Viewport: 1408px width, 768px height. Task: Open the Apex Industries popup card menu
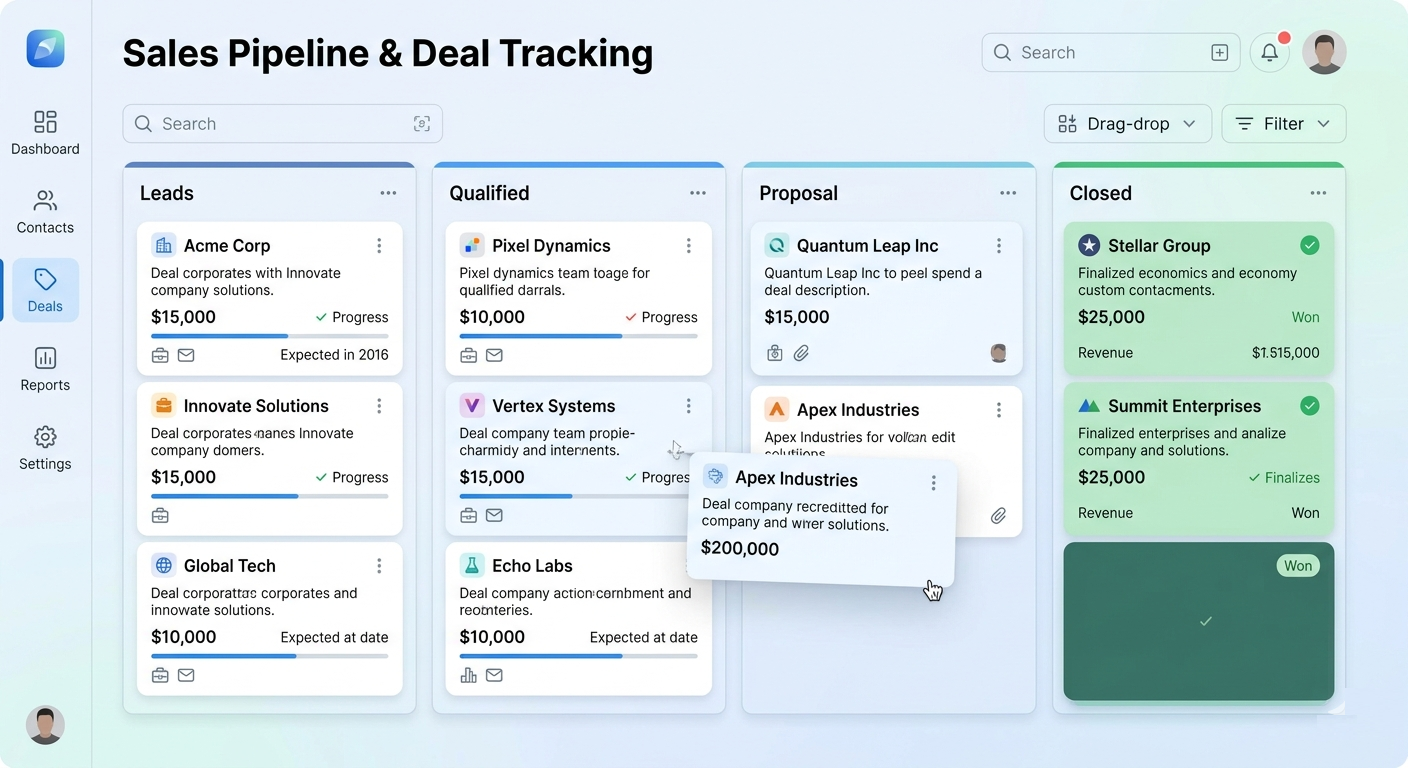pos(933,482)
